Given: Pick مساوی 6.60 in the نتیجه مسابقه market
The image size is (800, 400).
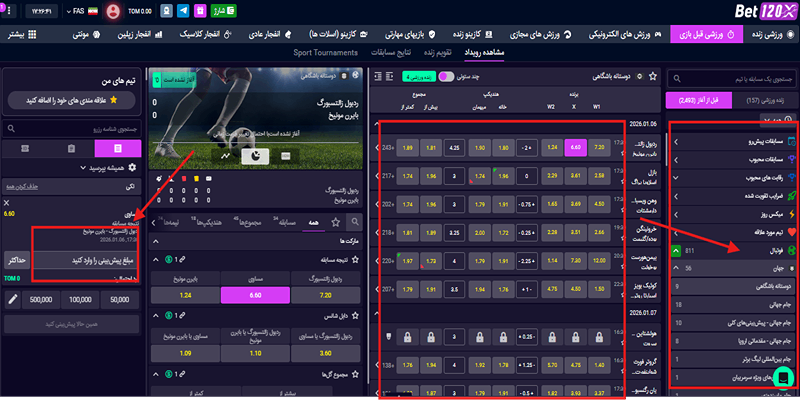Looking at the screenshot, I should 255,295.
